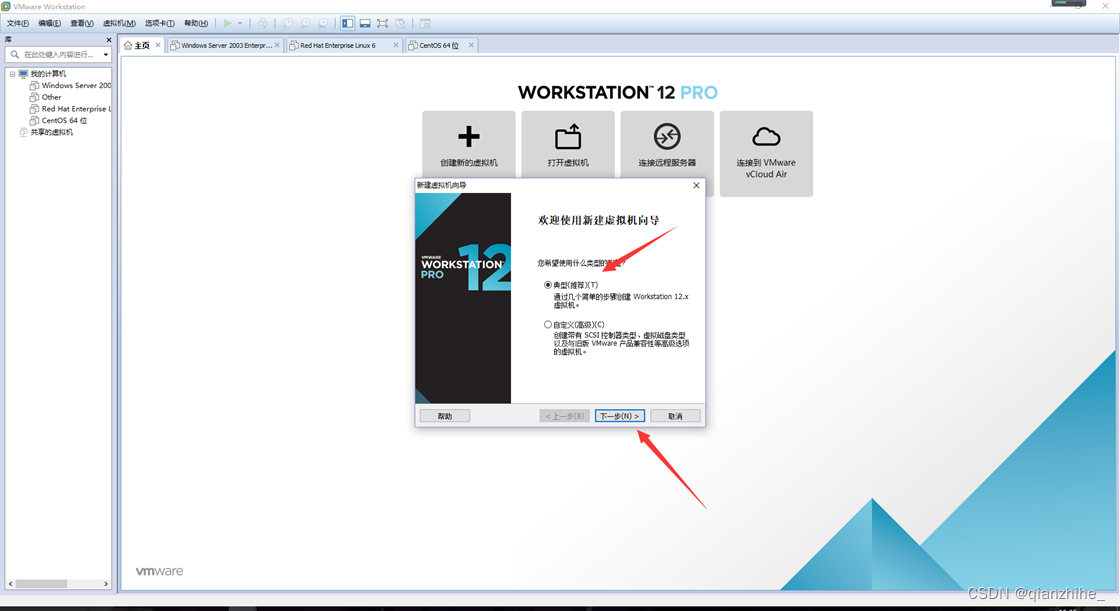Image resolution: width=1120 pixels, height=611 pixels.
Task: Switch to the Windows Server 2003 Enterprise tab
Action: (x=226, y=45)
